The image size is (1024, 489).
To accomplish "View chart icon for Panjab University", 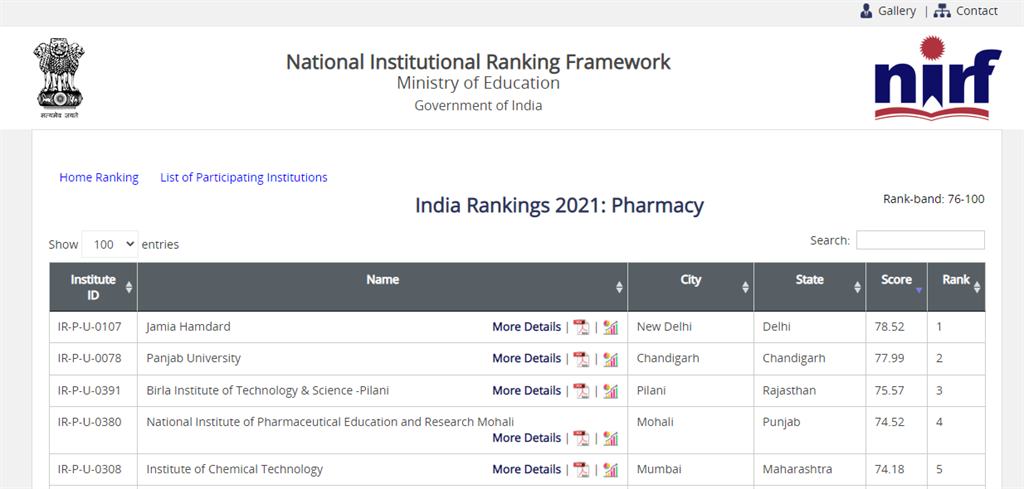I will point(611,359).
